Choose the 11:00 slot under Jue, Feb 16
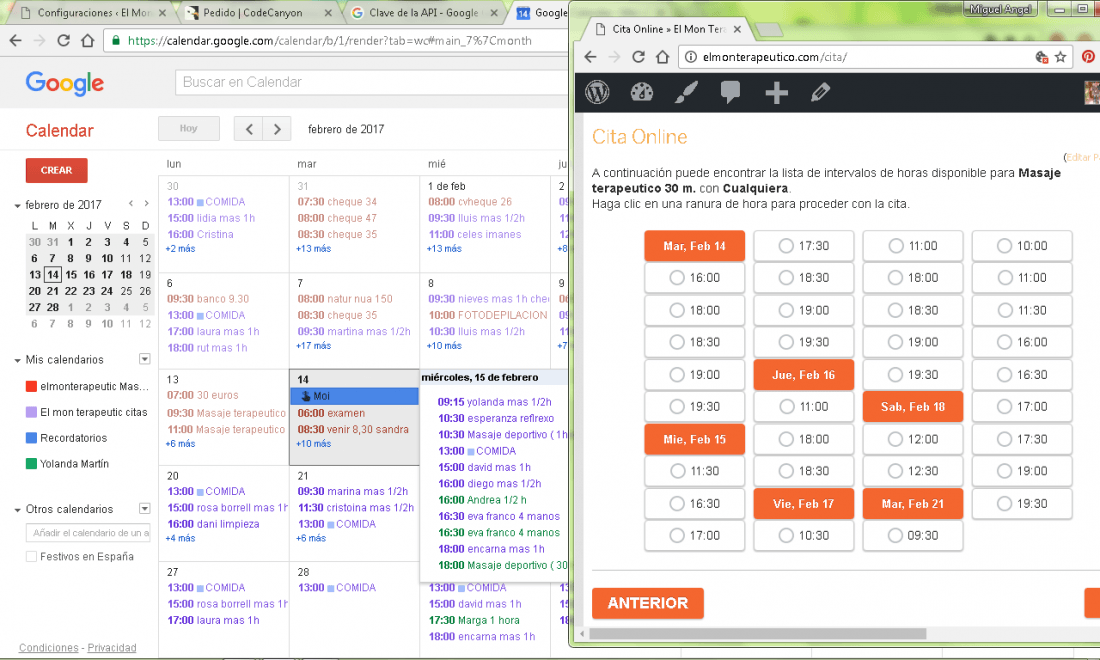Image resolution: width=1100 pixels, height=660 pixels. (804, 406)
